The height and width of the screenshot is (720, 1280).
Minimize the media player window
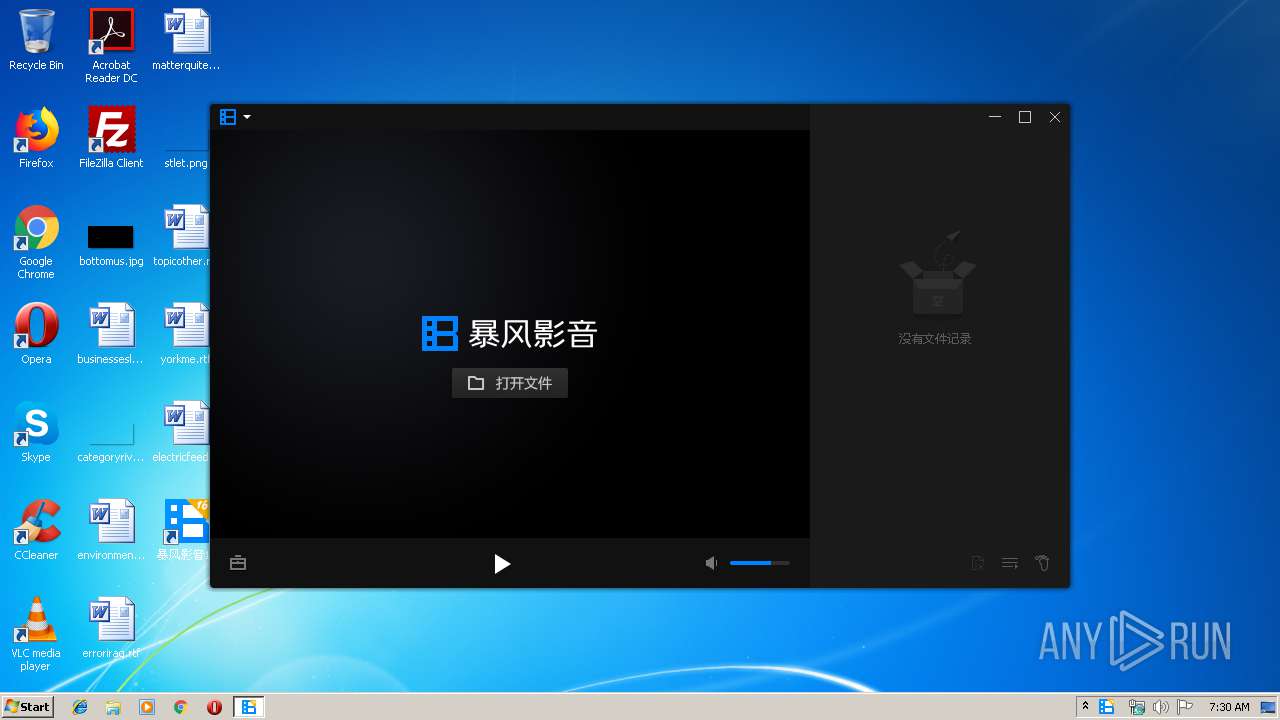[x=995, y=117]
